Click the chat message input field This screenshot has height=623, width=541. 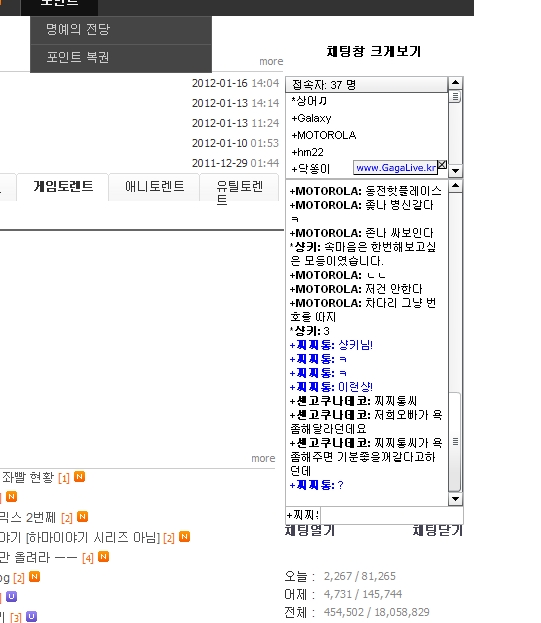[391, 515]
